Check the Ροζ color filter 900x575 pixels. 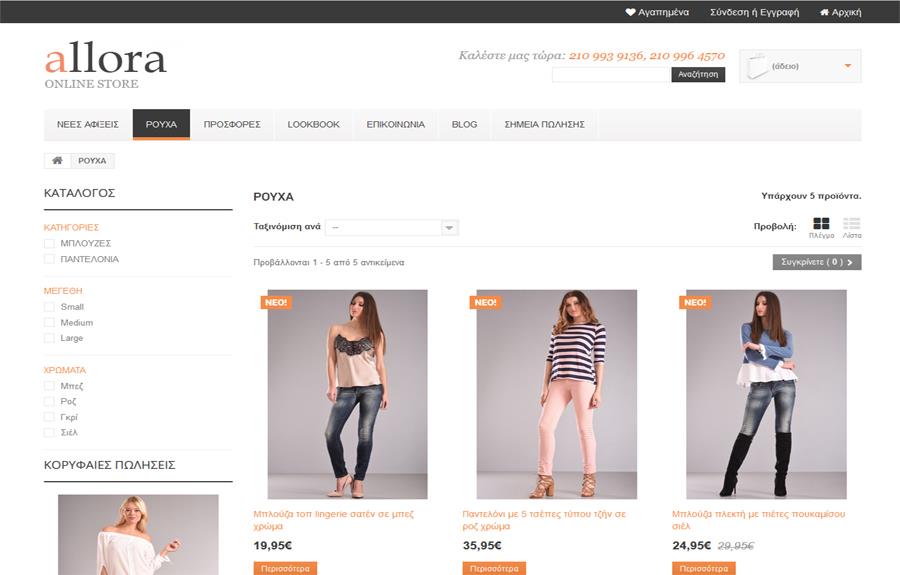(x=49, y=402)
